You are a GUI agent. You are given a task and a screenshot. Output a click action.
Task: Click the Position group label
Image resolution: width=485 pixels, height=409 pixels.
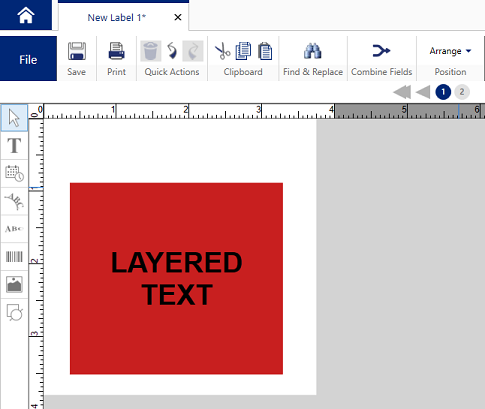tap(450, 72)
